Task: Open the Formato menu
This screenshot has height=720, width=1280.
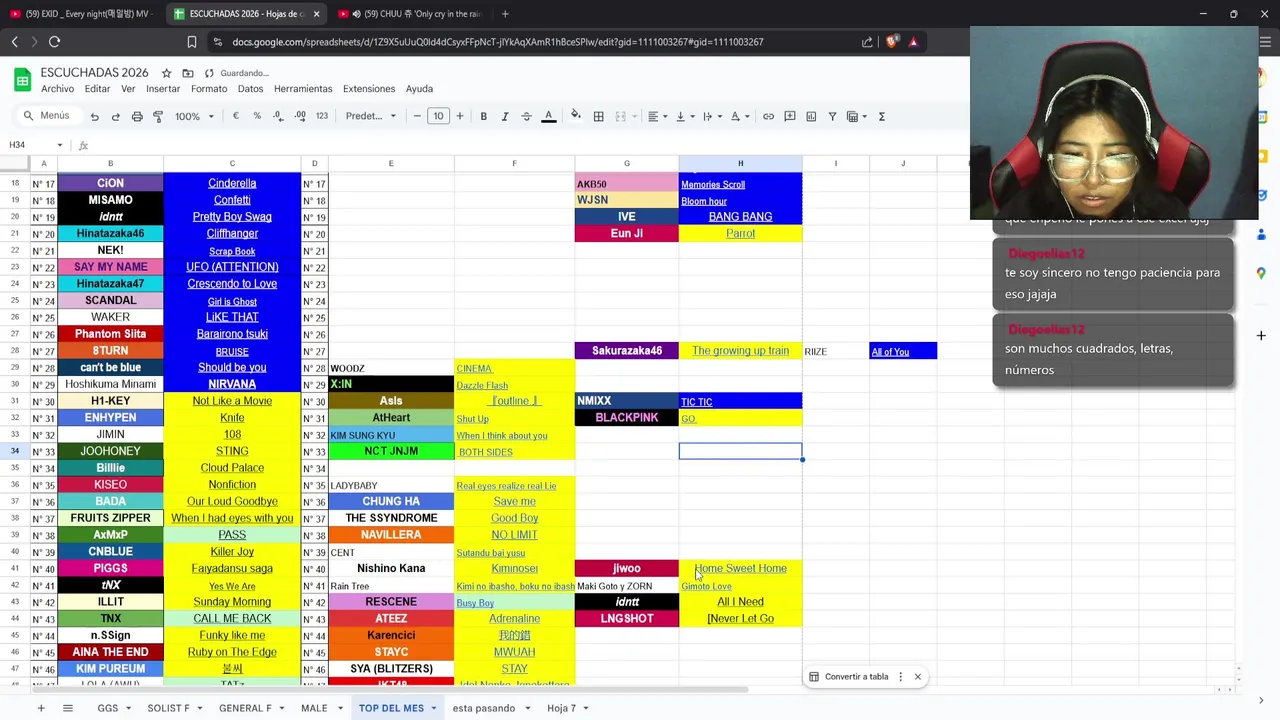Action: [x=209, y=89]
